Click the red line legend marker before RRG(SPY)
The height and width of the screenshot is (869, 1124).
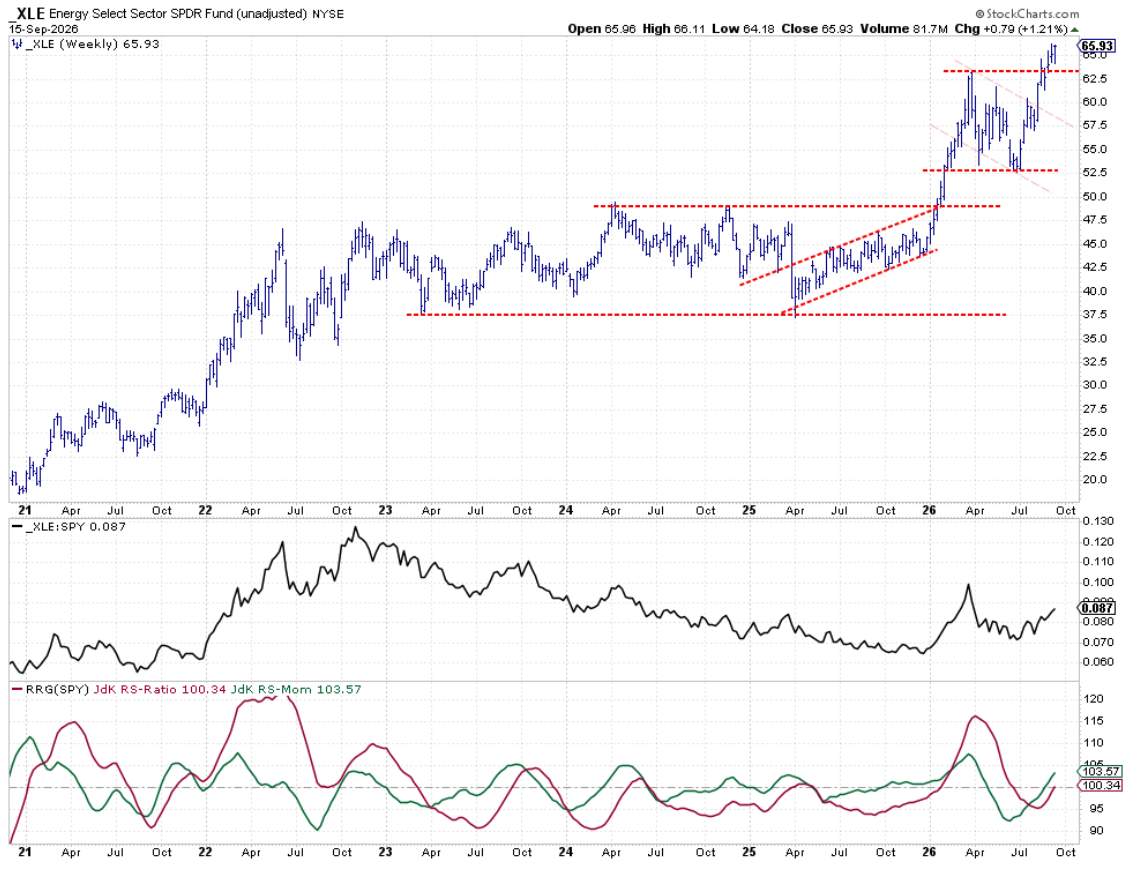[x=16, y=690]
